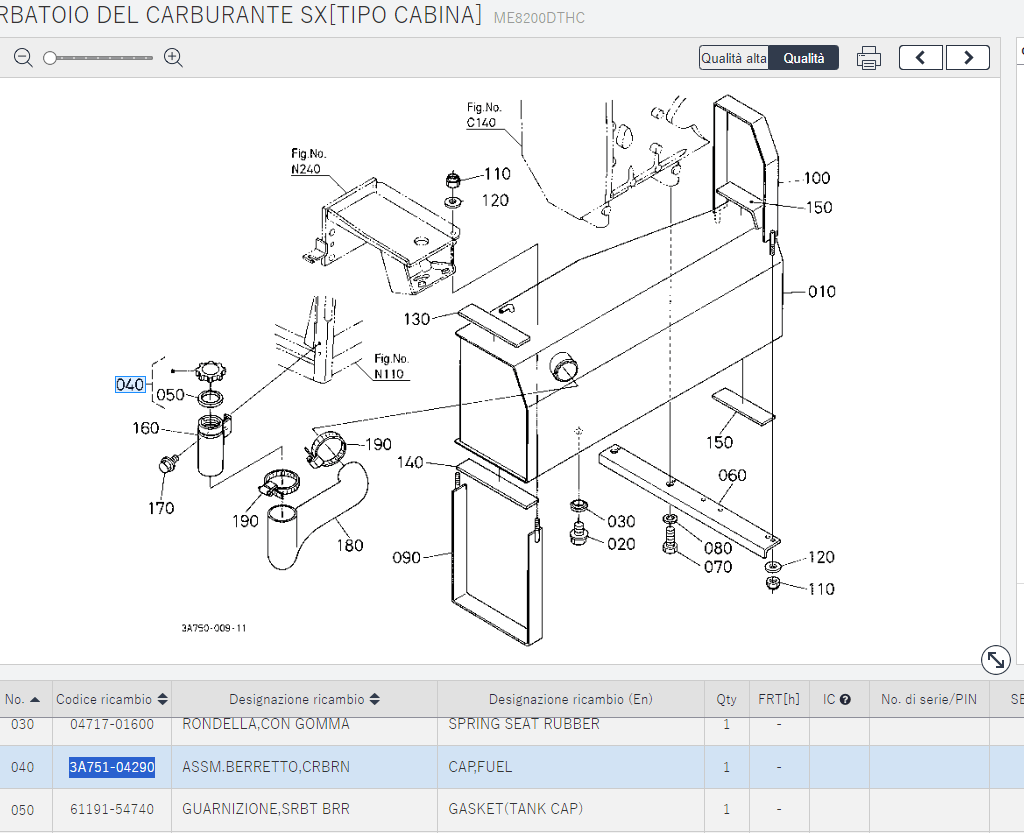Open Fig.No. N240 reference in diagram
The height and width of the screenshot is (833, 1024).
point(307,170)
